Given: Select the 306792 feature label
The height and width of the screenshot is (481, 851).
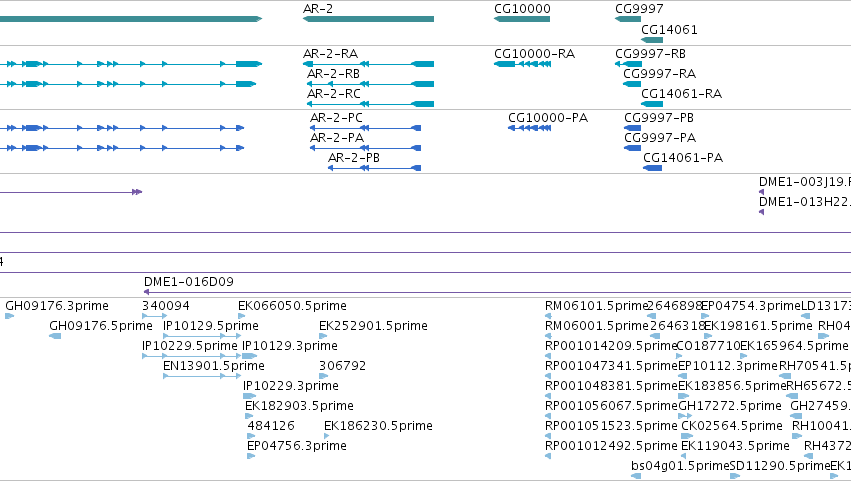Looking at the screenshot, I should 342,366.
